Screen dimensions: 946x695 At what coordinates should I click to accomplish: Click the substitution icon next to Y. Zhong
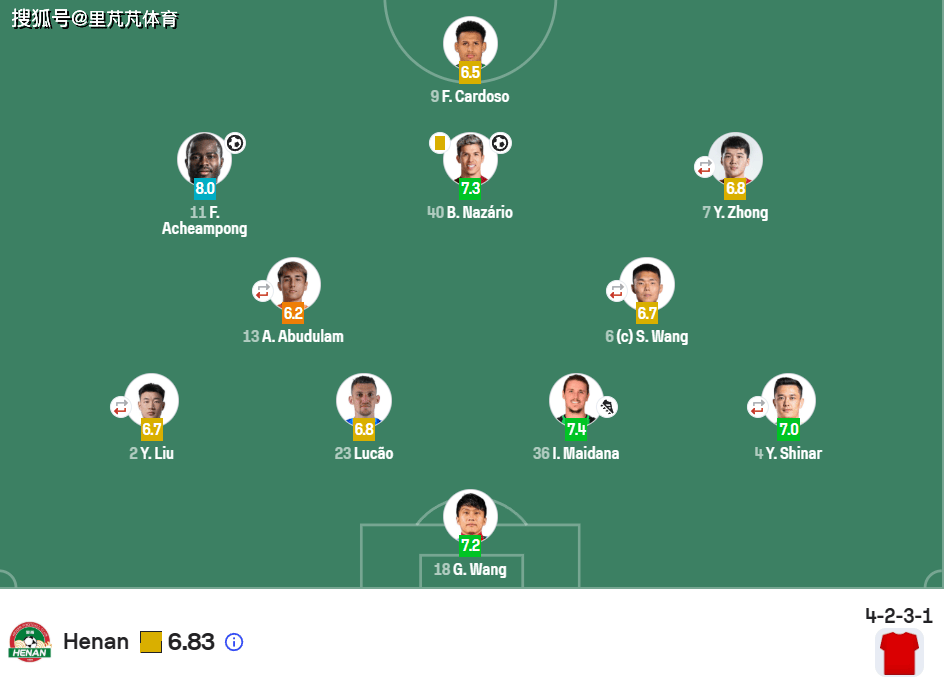point(704,167)
